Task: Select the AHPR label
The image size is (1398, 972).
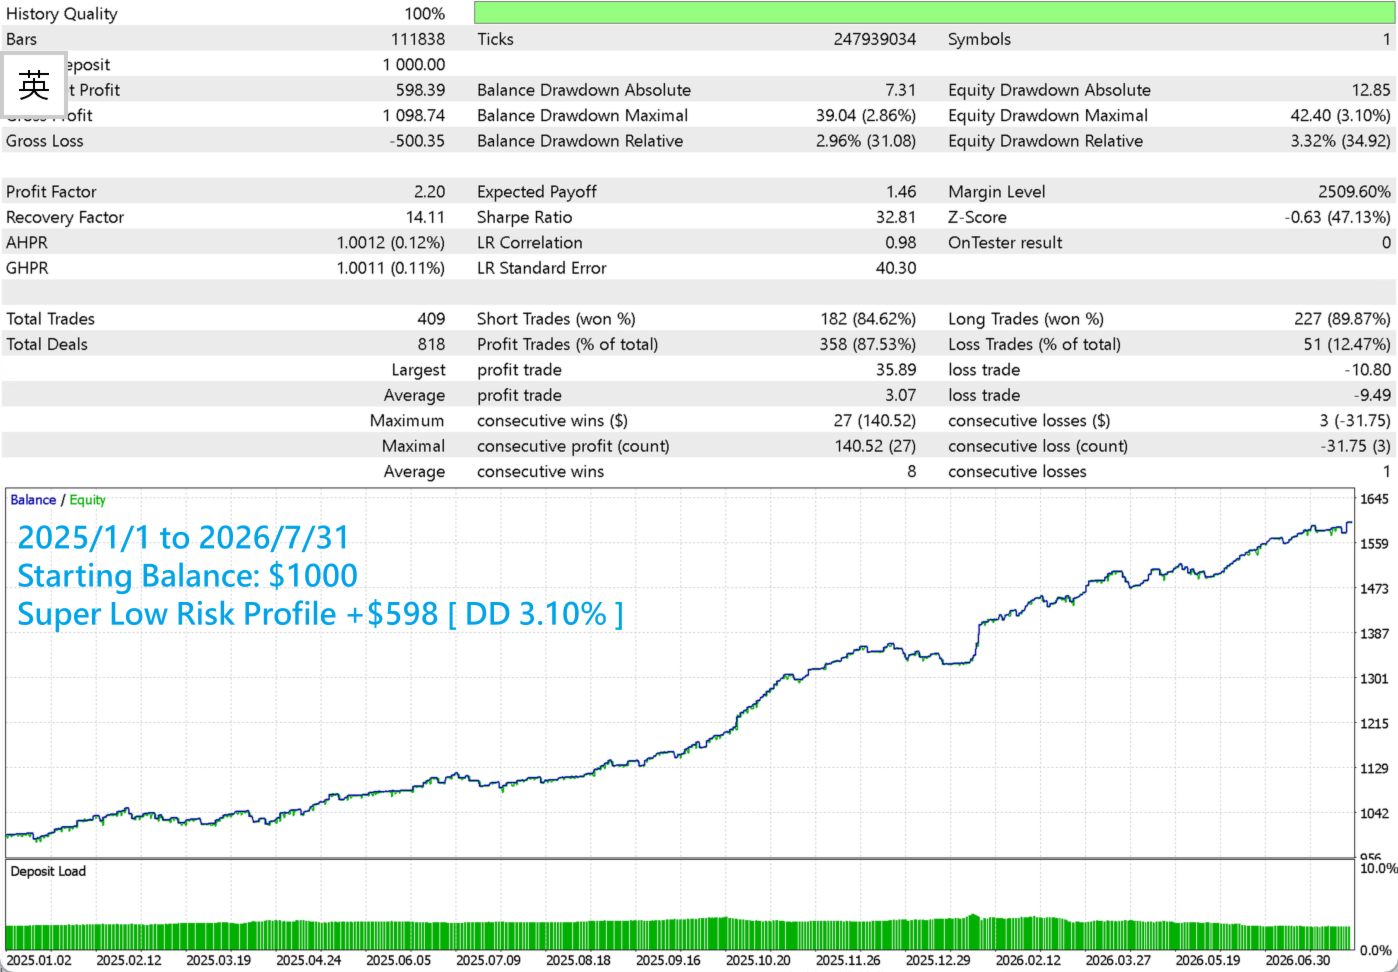Action: [x=27, y=243]
